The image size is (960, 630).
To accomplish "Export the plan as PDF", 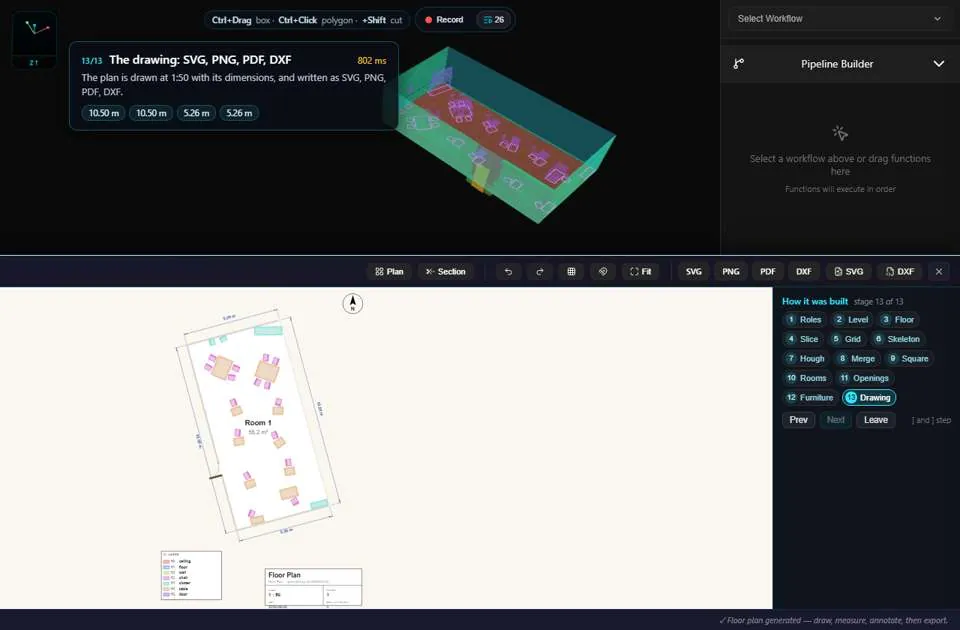I will pyautogui.click(x=768, y=271).
